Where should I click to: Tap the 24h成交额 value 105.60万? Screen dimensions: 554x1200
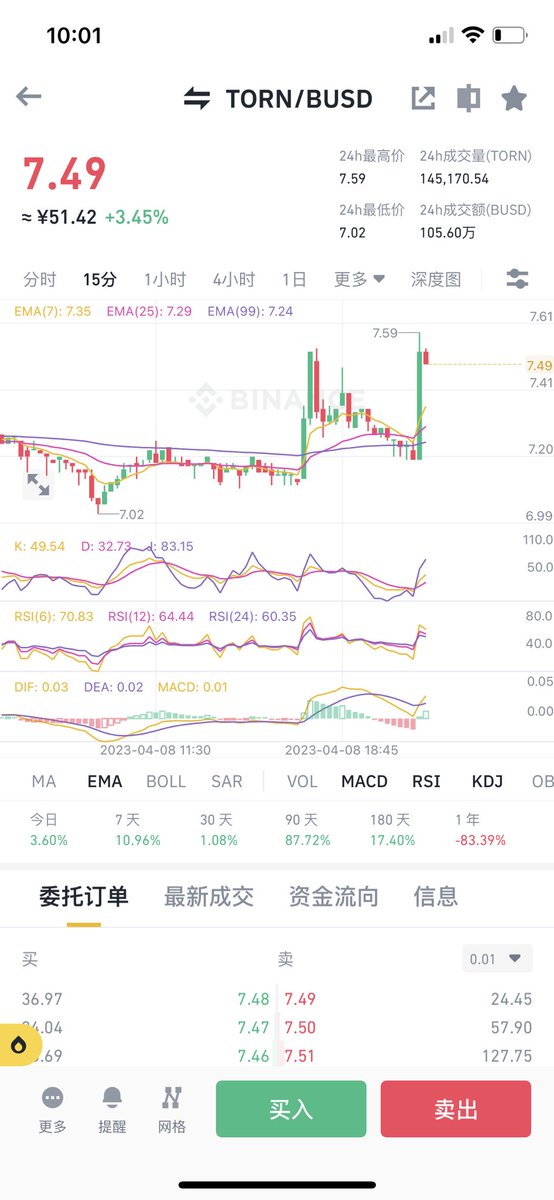447,233
